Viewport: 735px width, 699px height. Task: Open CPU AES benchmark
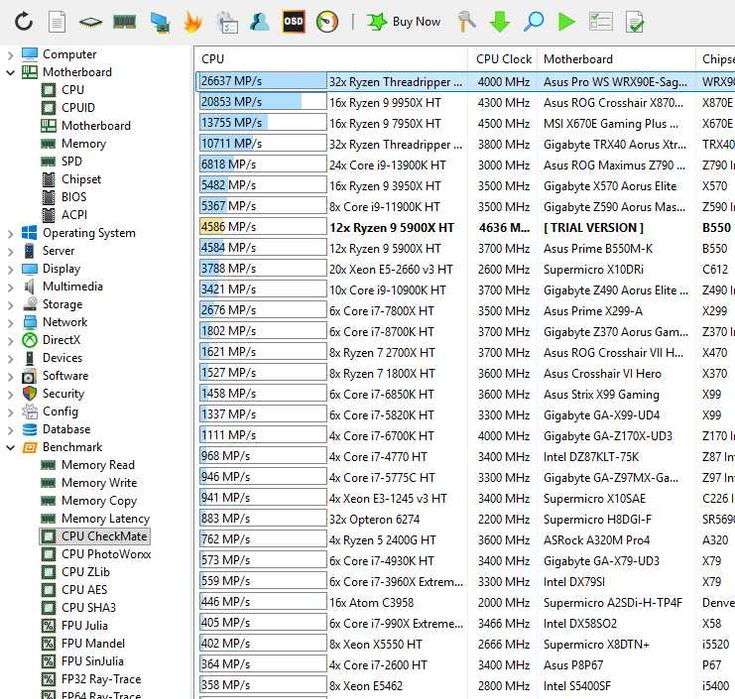[84, 589]
